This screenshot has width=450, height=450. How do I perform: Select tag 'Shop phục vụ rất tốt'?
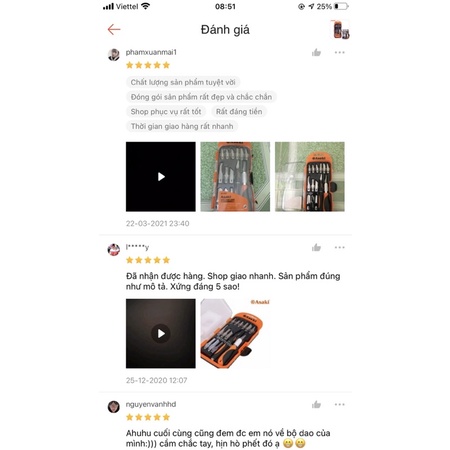pyautogui.click(x=166, y=111)
